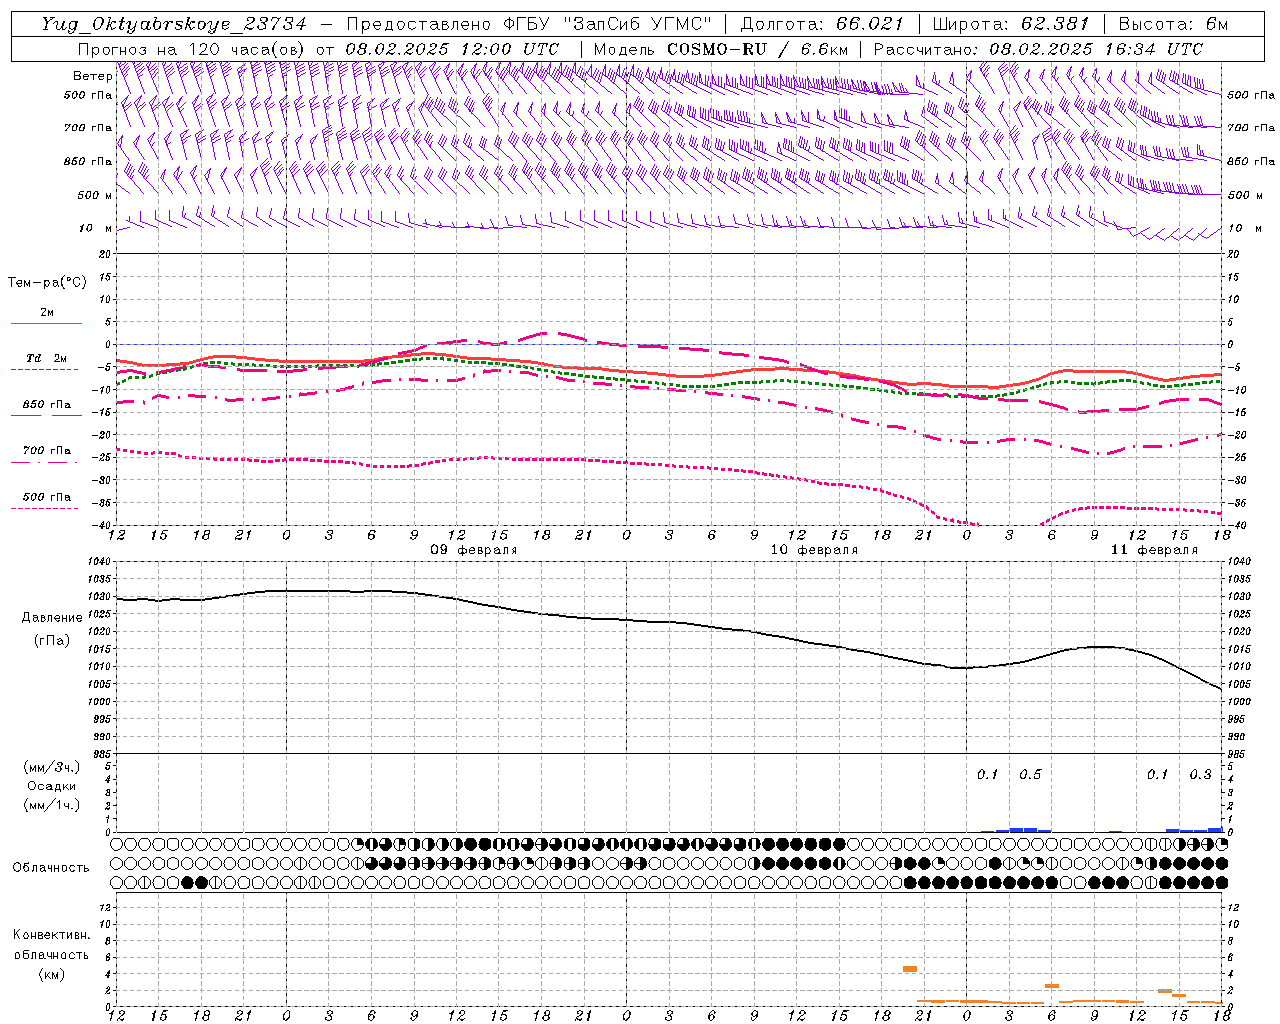Click the 10 м wind level label on left
Image resolution: width=1280 pixels, height=1024 pixels.
point(95,228)
